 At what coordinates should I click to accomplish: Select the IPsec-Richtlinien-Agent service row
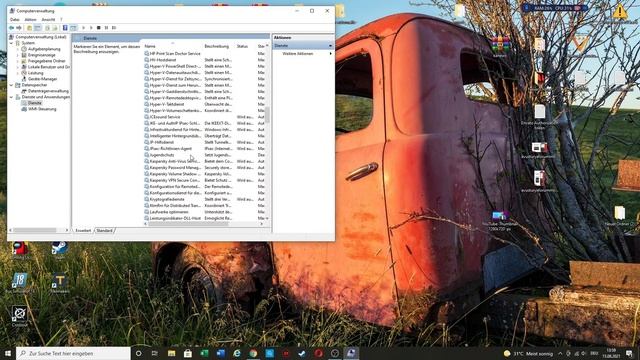204,149
